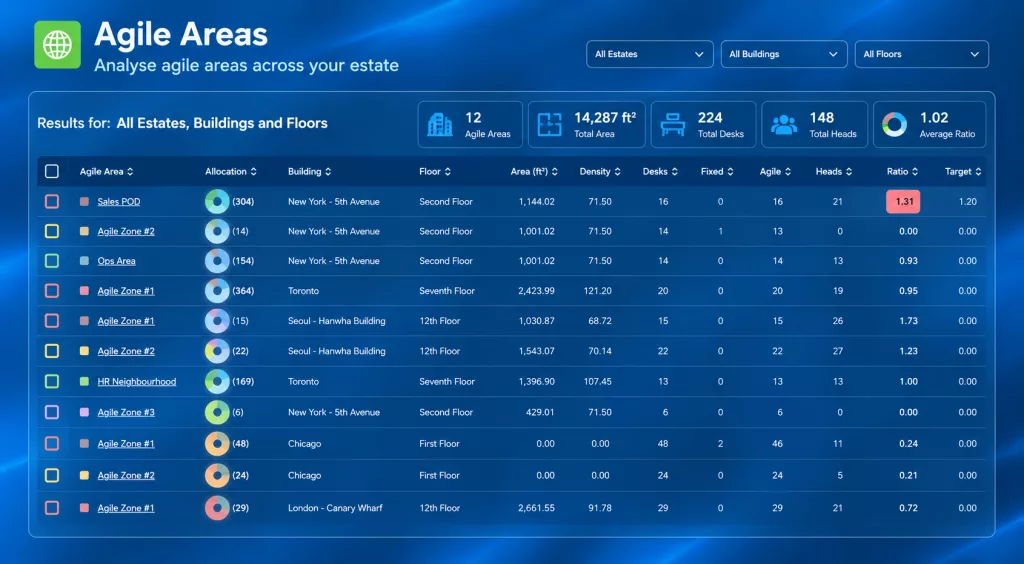Open Agile Zone #2 link in Chicago row
This screenshot has height=564, width=1024.
[126, 475]
